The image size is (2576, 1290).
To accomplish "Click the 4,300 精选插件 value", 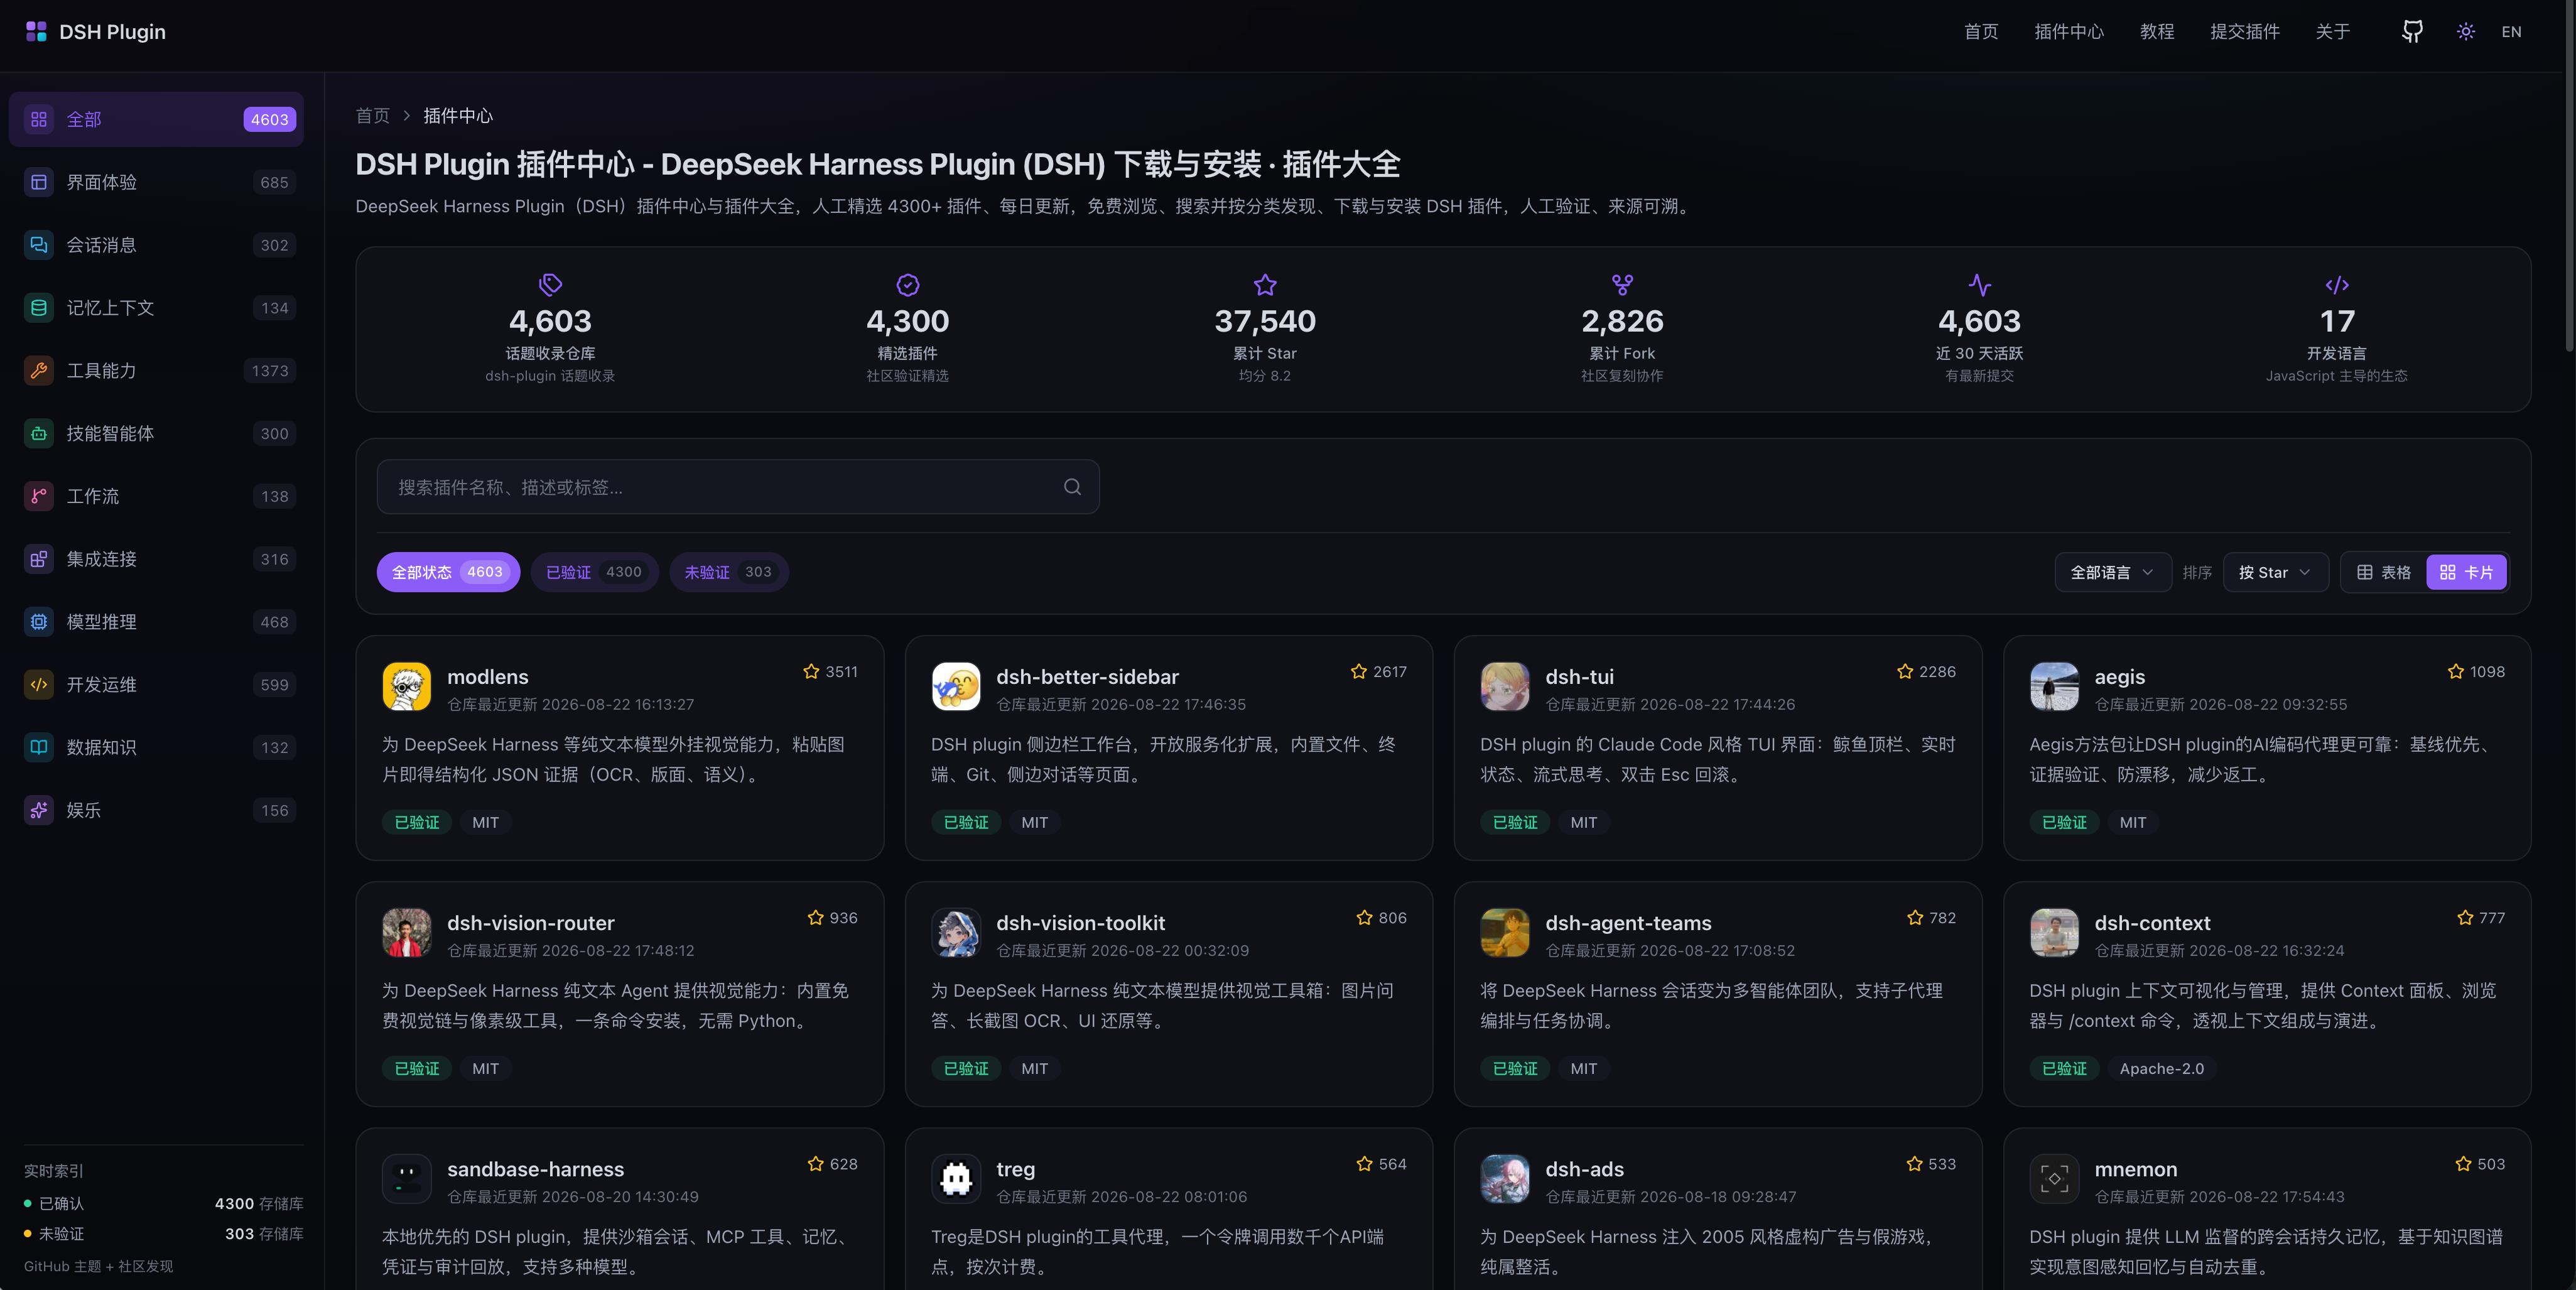I will [x=908, y=321].
